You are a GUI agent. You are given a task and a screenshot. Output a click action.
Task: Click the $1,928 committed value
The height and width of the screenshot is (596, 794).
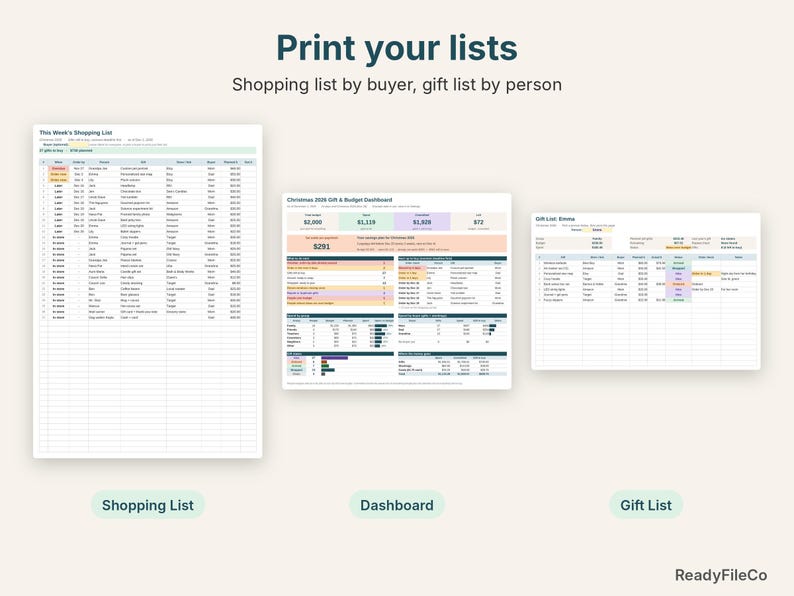(422, 222)
